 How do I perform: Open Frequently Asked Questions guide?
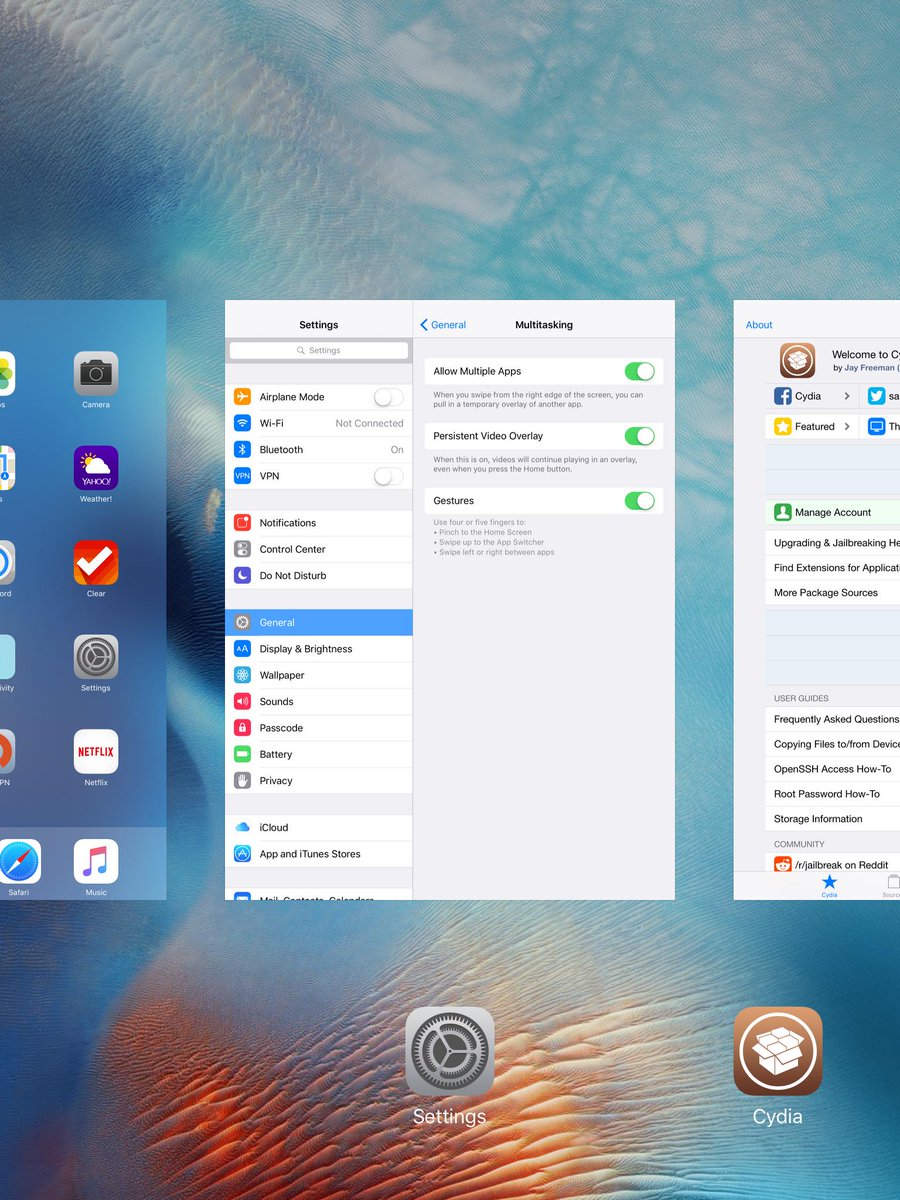(833, 719)
